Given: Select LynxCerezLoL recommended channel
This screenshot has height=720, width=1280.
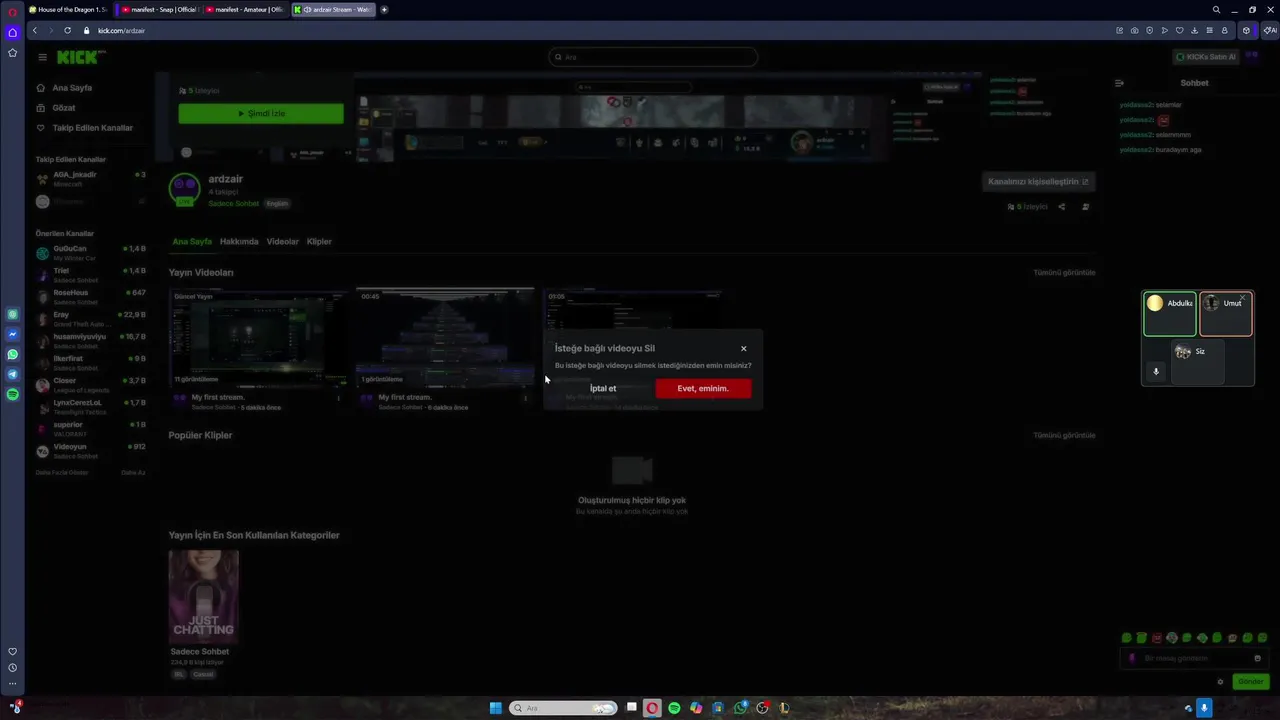Looking at the screenshot, I should click(91, 407).
